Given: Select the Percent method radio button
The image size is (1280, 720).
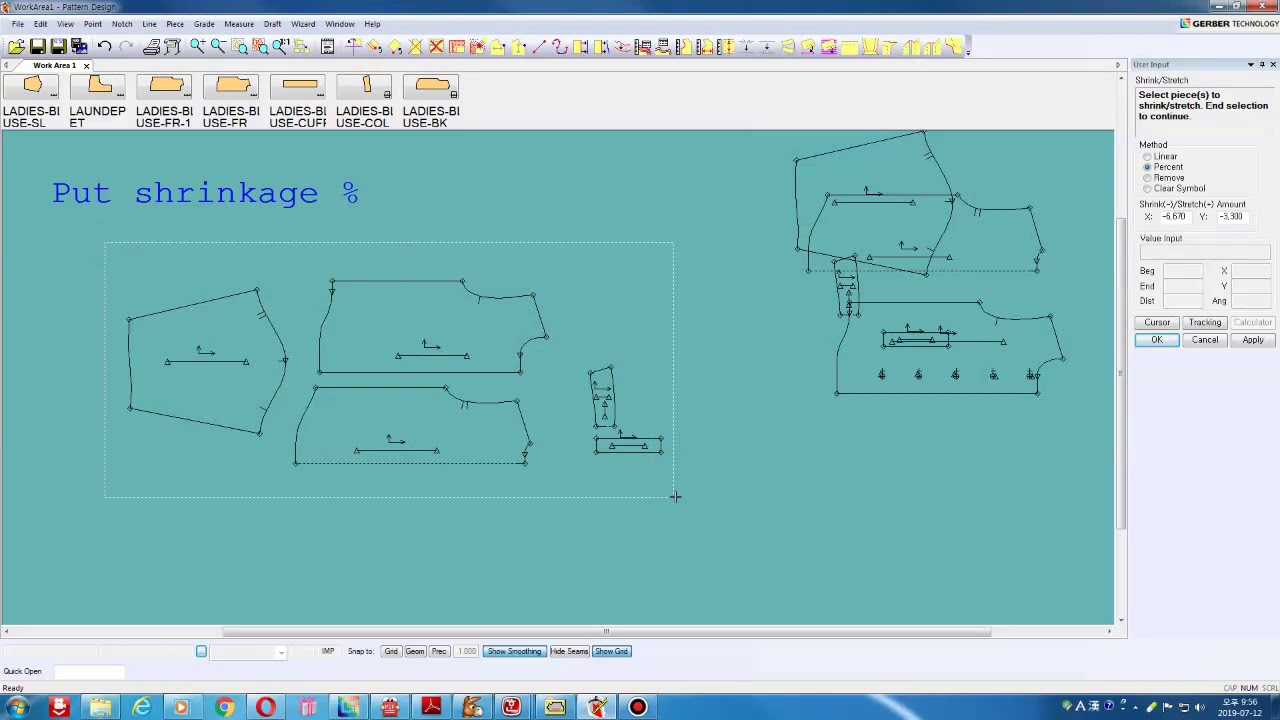Looking at the screenshot, I should 1147,167.
